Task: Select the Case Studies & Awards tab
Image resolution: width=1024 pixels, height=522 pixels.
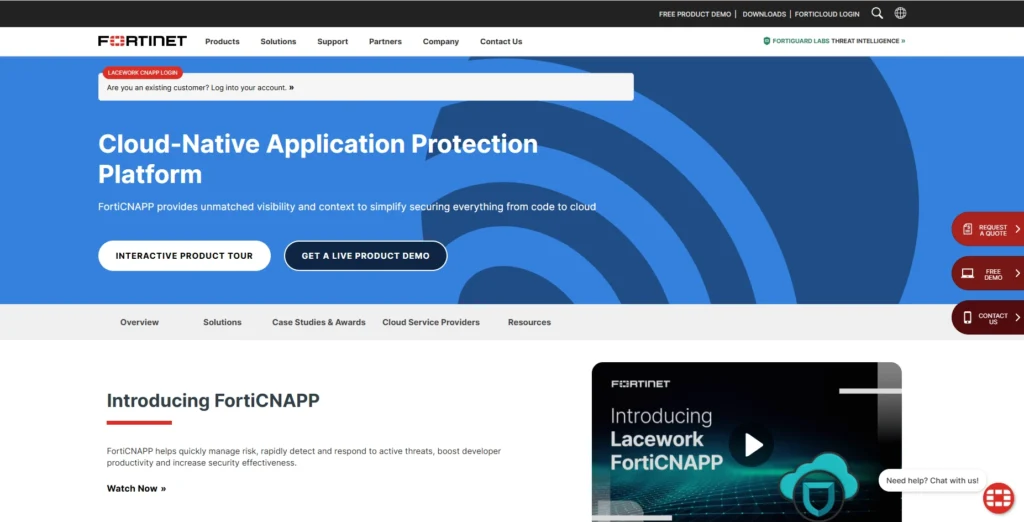Action: (319, 322)
